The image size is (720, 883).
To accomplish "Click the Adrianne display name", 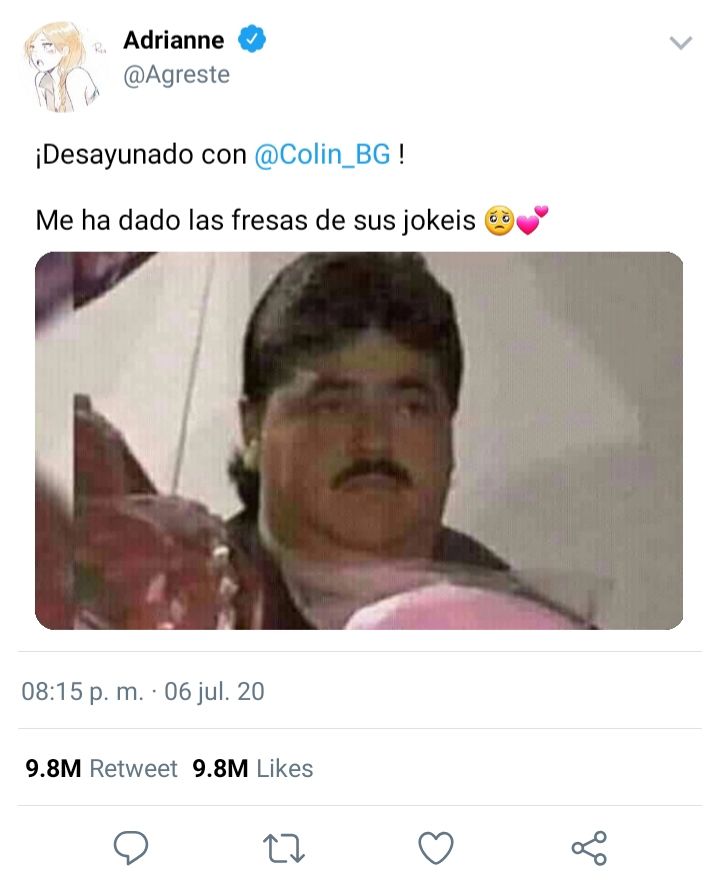I will click(x=173, y=40).
